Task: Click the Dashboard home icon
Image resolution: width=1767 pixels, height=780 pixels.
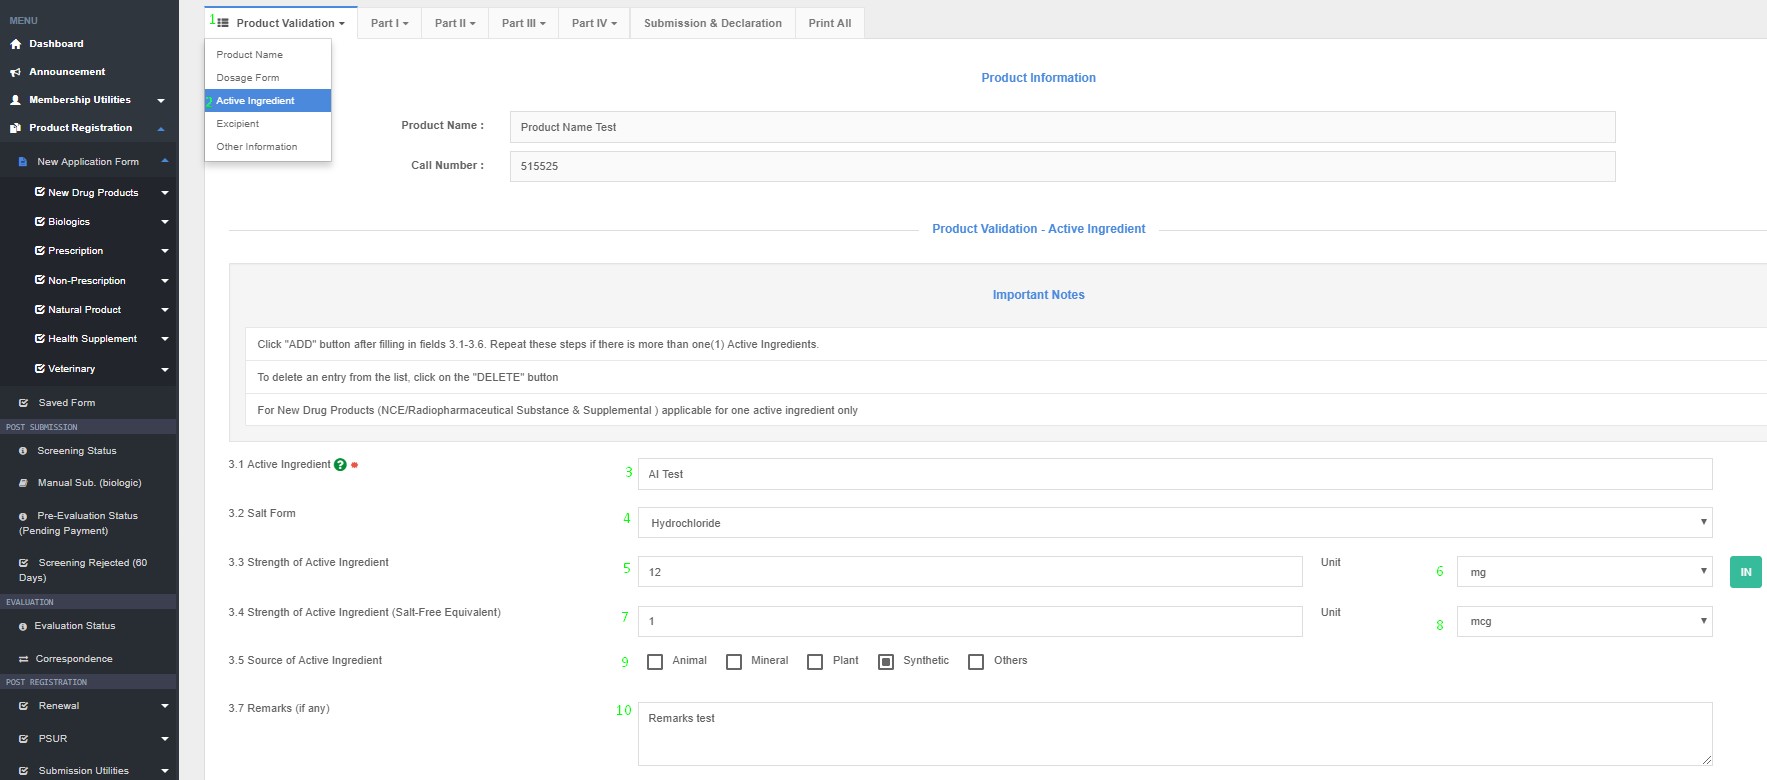Action: pyautogui.click(x=15, y=44)
